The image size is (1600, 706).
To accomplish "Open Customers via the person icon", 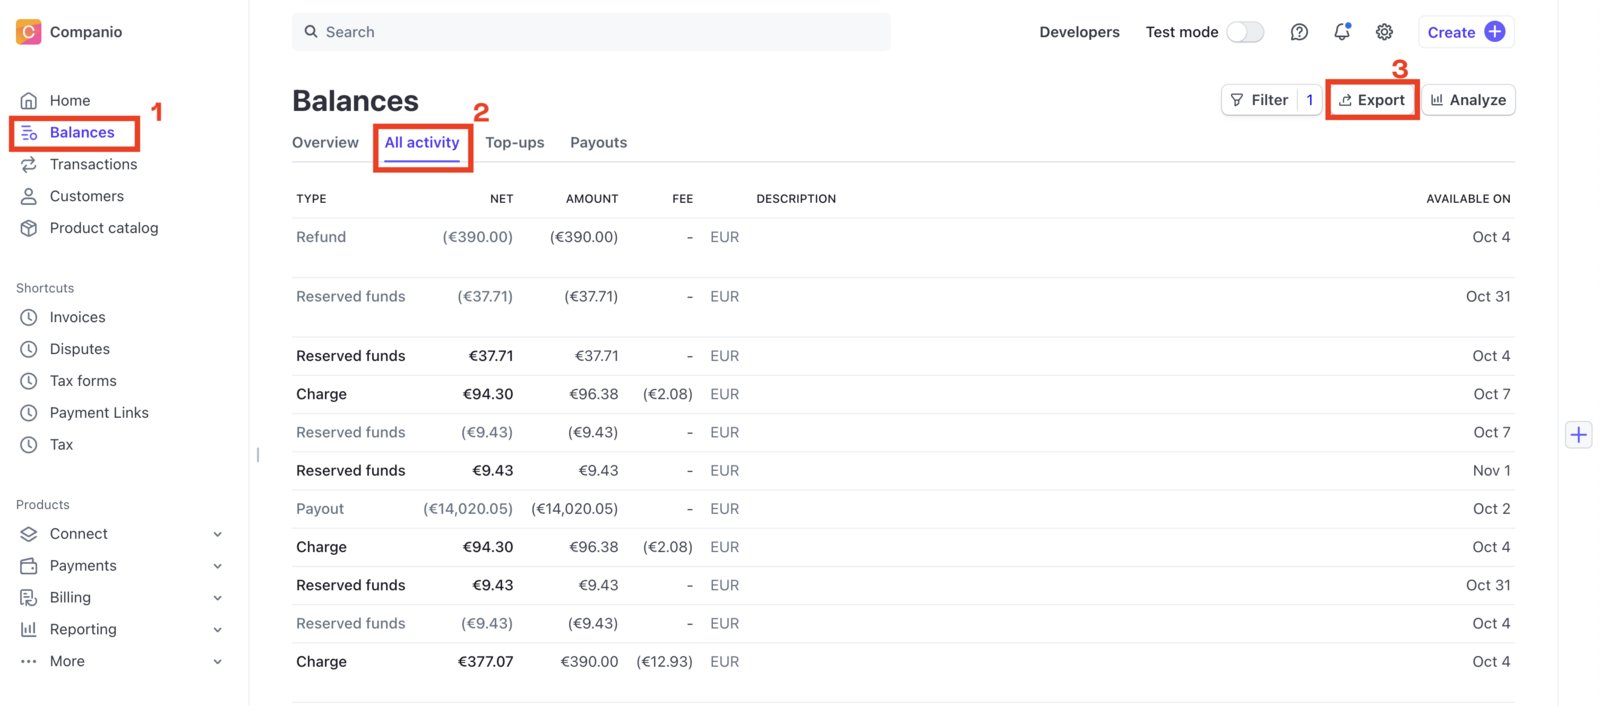I will click(29, 197).
